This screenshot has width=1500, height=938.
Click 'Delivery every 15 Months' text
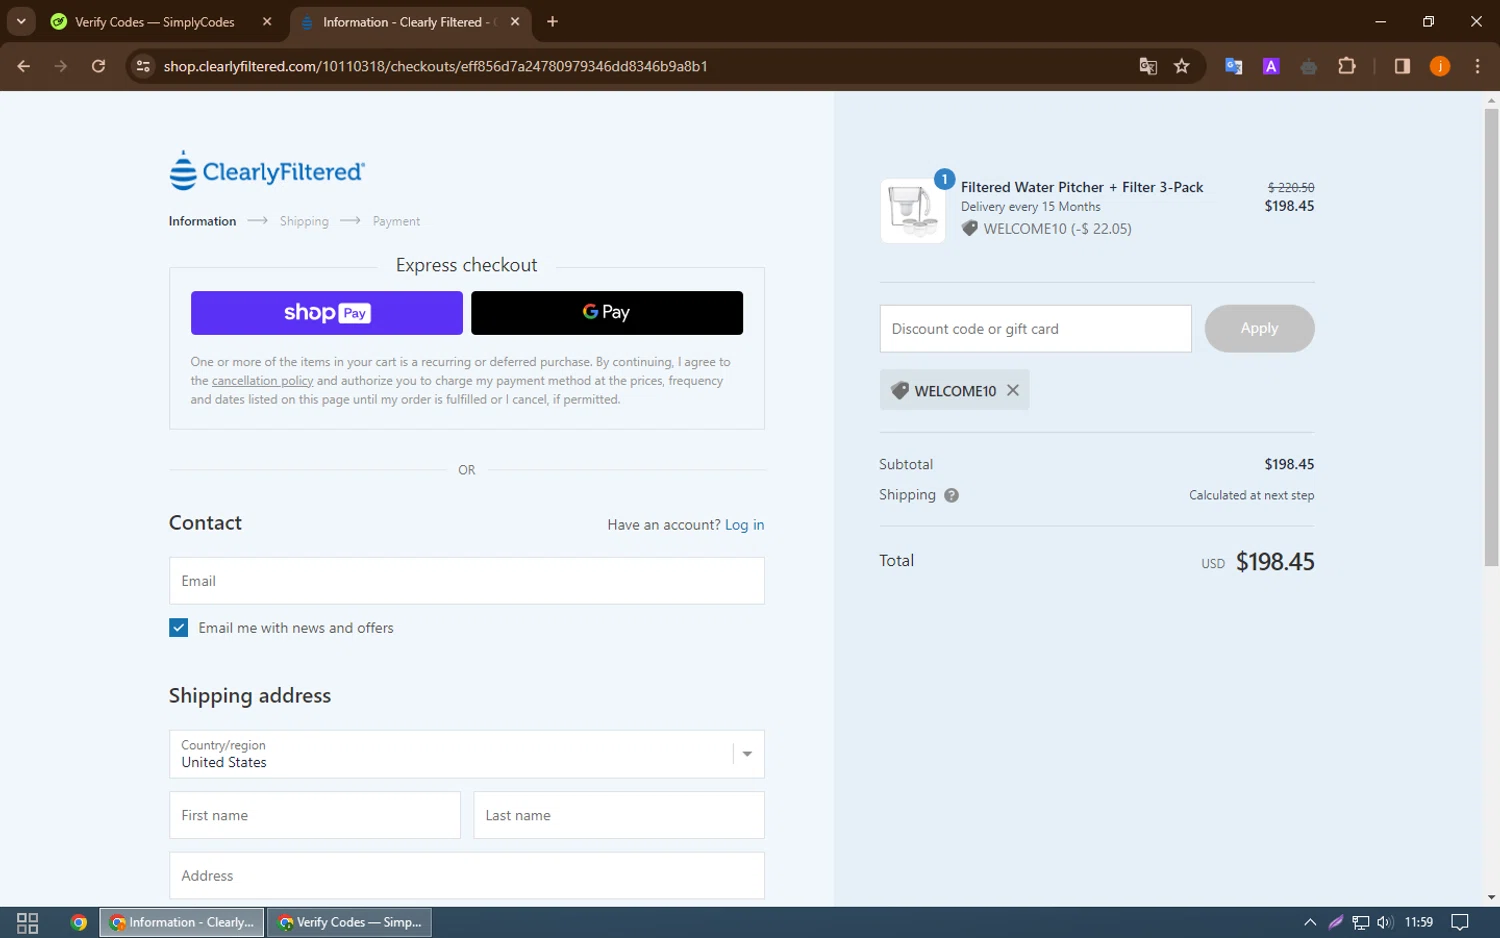pos(1030,207)
